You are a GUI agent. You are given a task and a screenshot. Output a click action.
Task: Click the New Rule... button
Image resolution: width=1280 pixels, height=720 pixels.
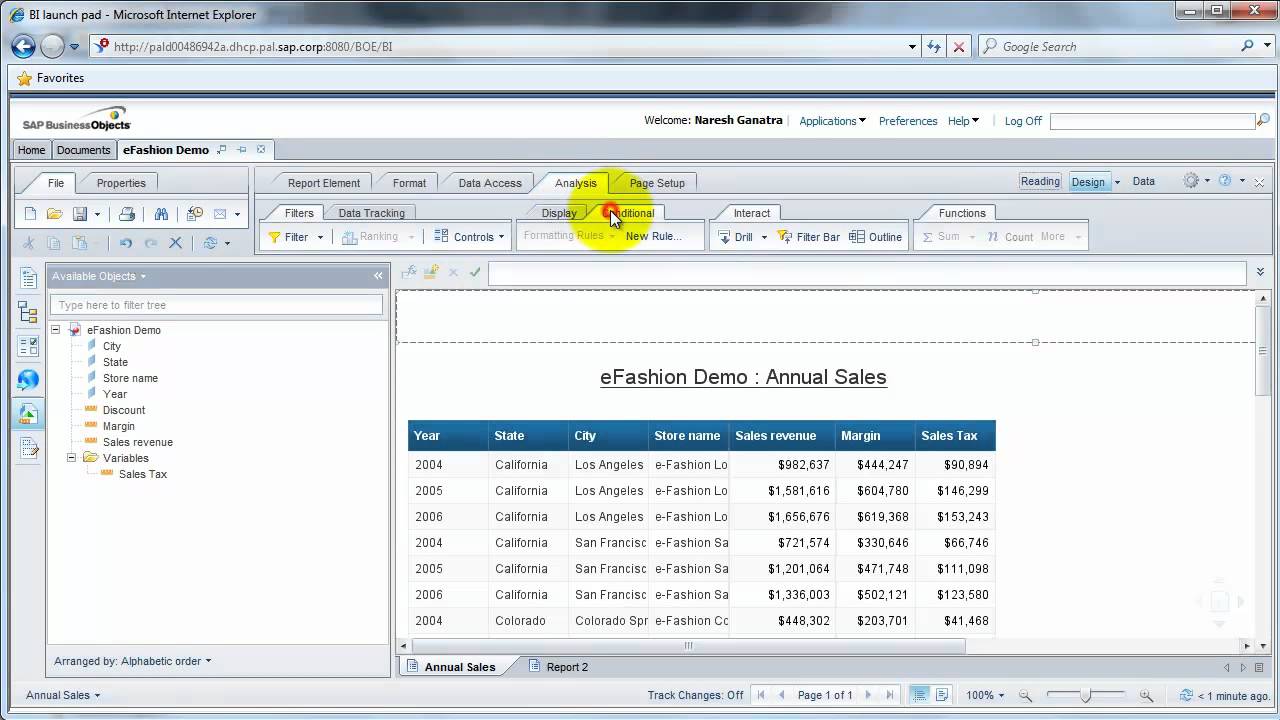point(653,237)
